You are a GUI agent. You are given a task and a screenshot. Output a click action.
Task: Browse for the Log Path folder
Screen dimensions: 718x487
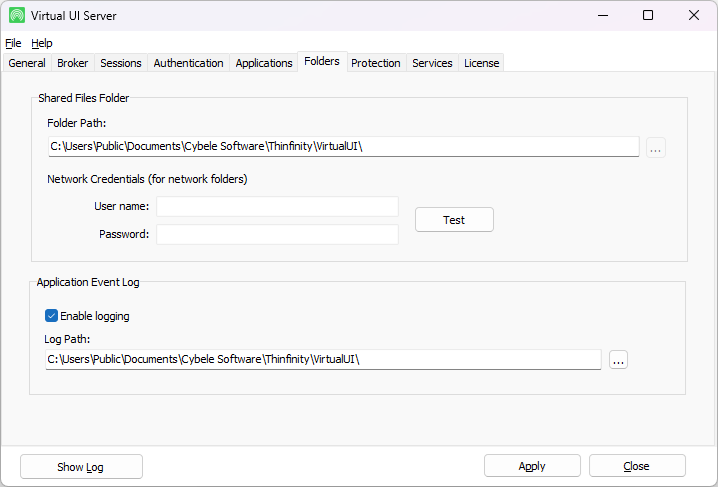[x=618, y=360]
